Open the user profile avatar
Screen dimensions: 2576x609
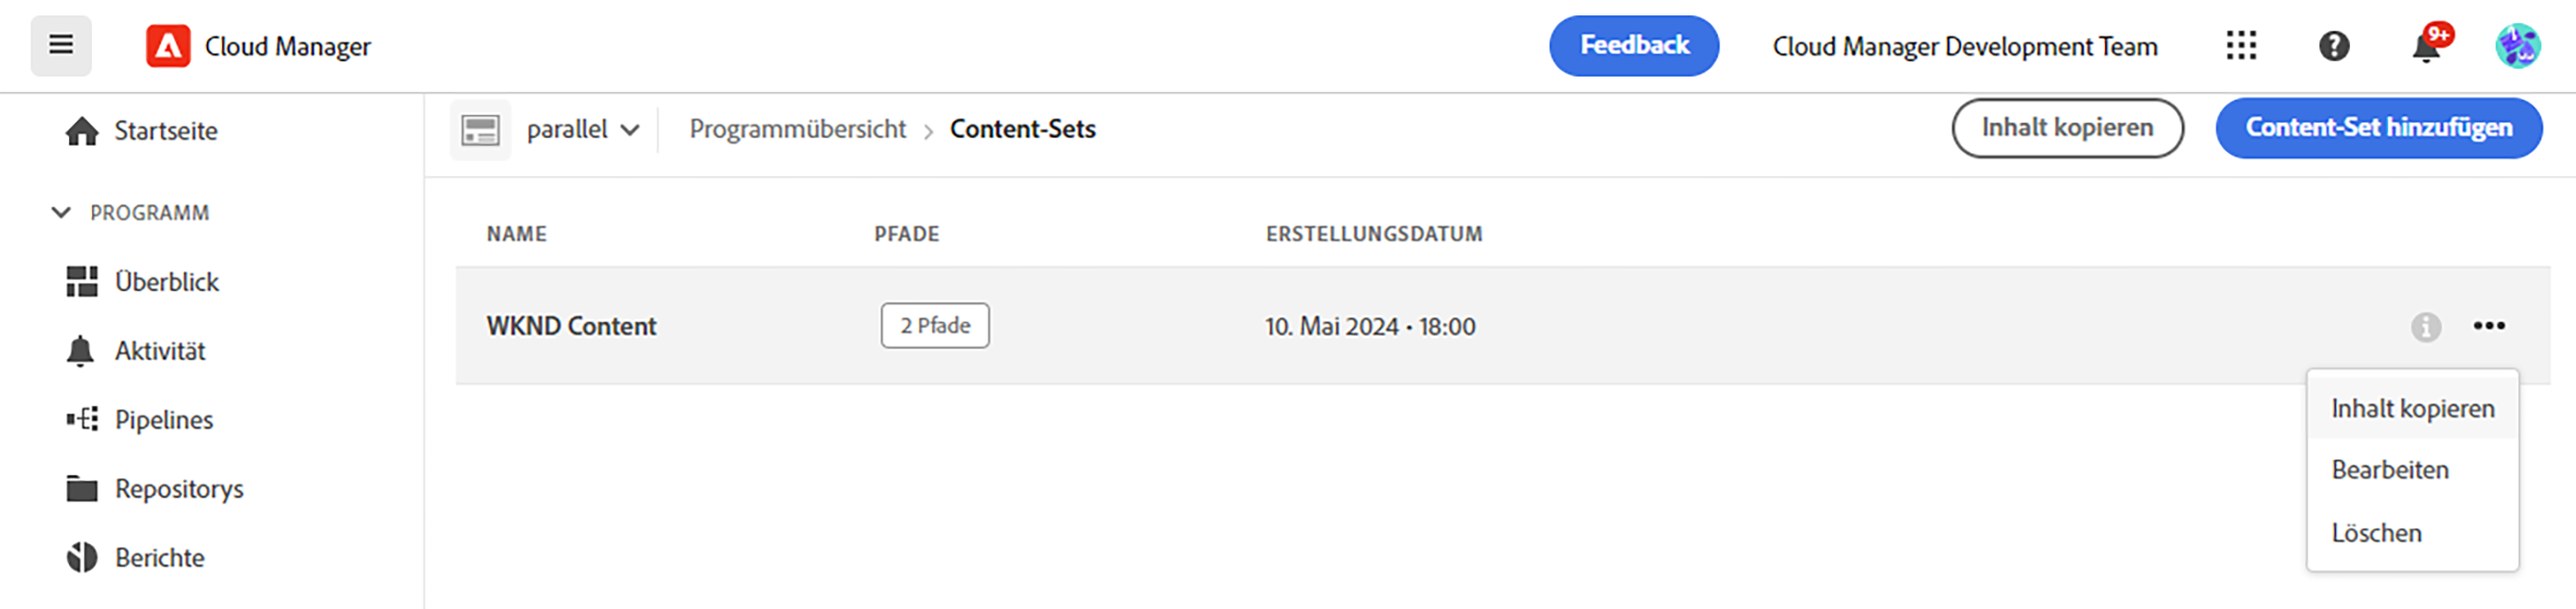[2517, 46]
